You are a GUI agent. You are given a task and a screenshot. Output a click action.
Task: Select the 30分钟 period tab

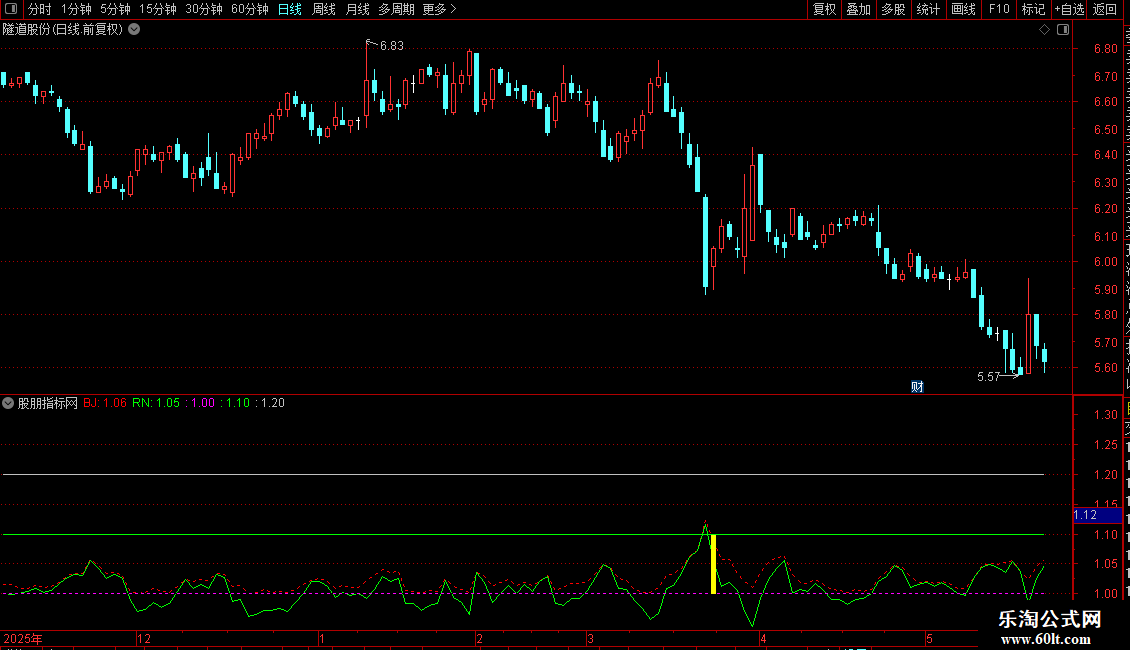coord(203,9)
